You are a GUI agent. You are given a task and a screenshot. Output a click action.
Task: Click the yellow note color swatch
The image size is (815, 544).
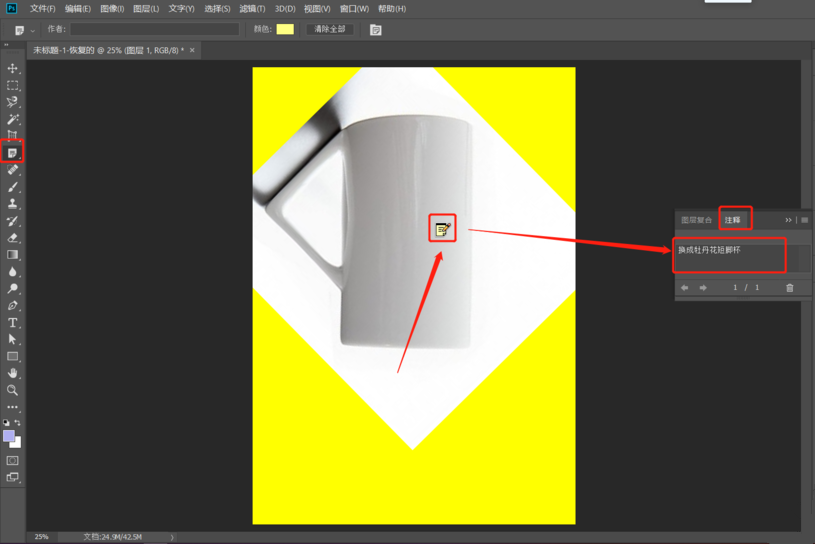point(285,30)
